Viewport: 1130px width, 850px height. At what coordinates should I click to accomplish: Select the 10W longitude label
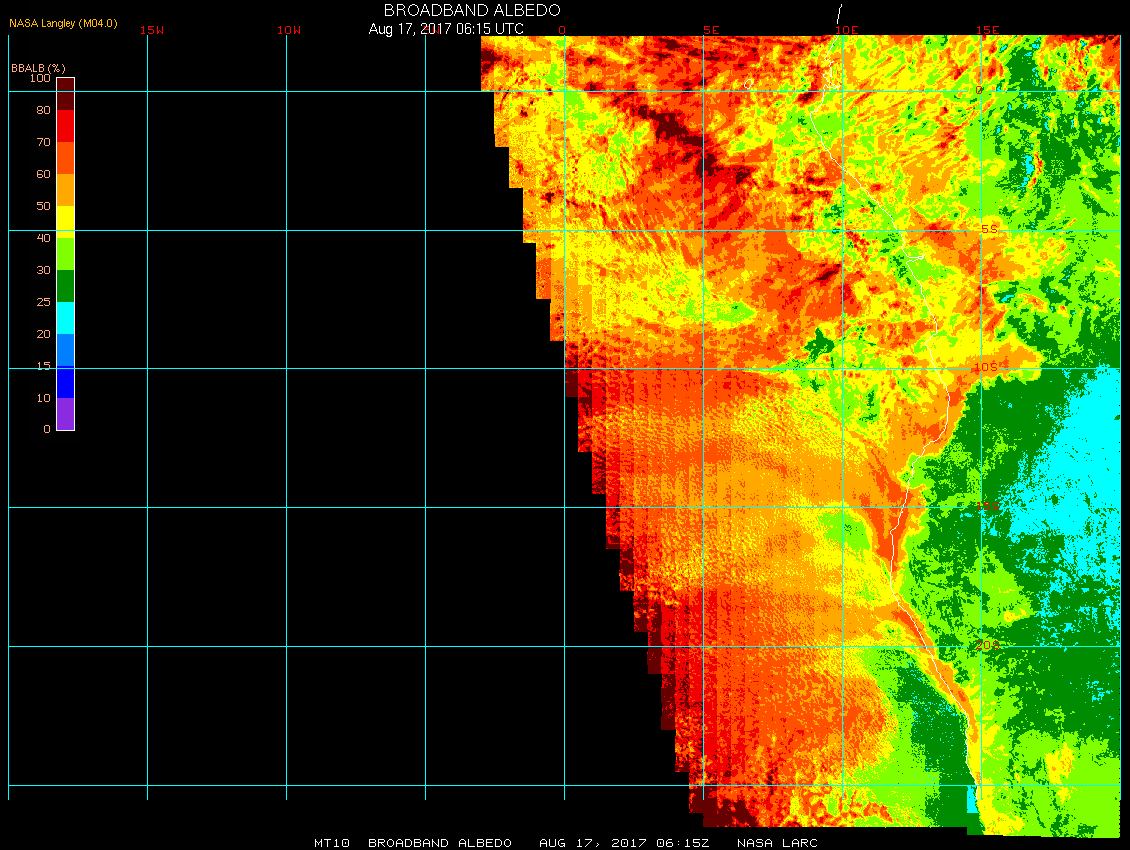[289, 30]
